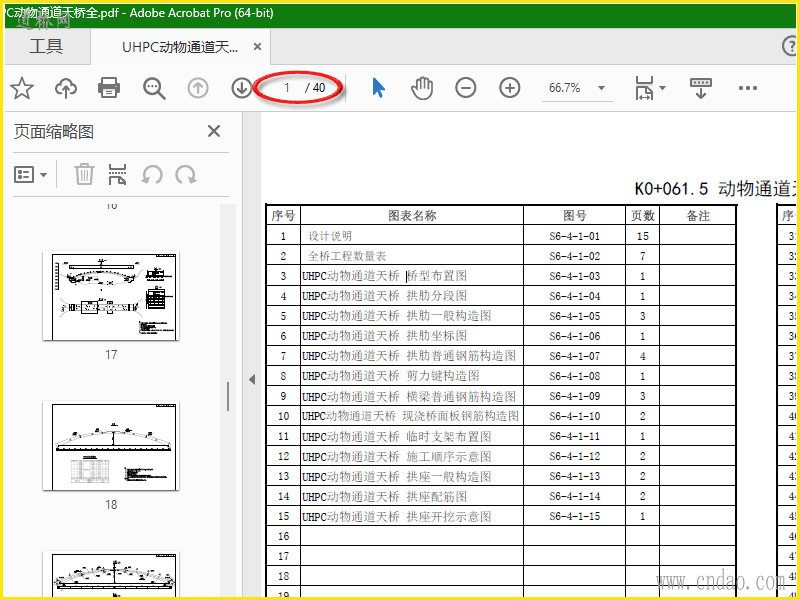Click drawing number S6-4-1-15
The width and height of the screenshot is (800, 600).
click(x=574, y=516)
